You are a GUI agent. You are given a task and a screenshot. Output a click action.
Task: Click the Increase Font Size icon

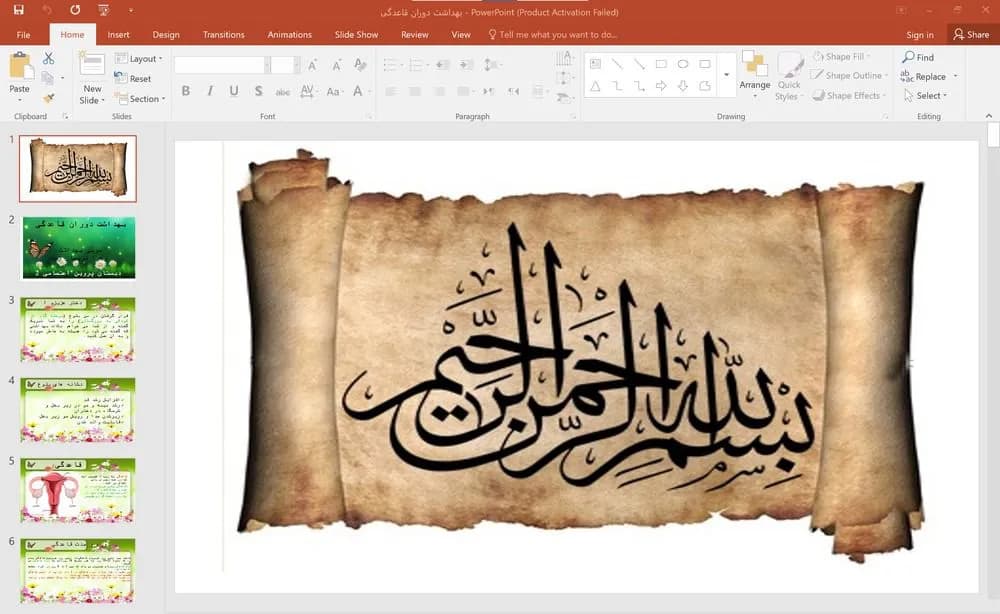click(x=312, y=65)
